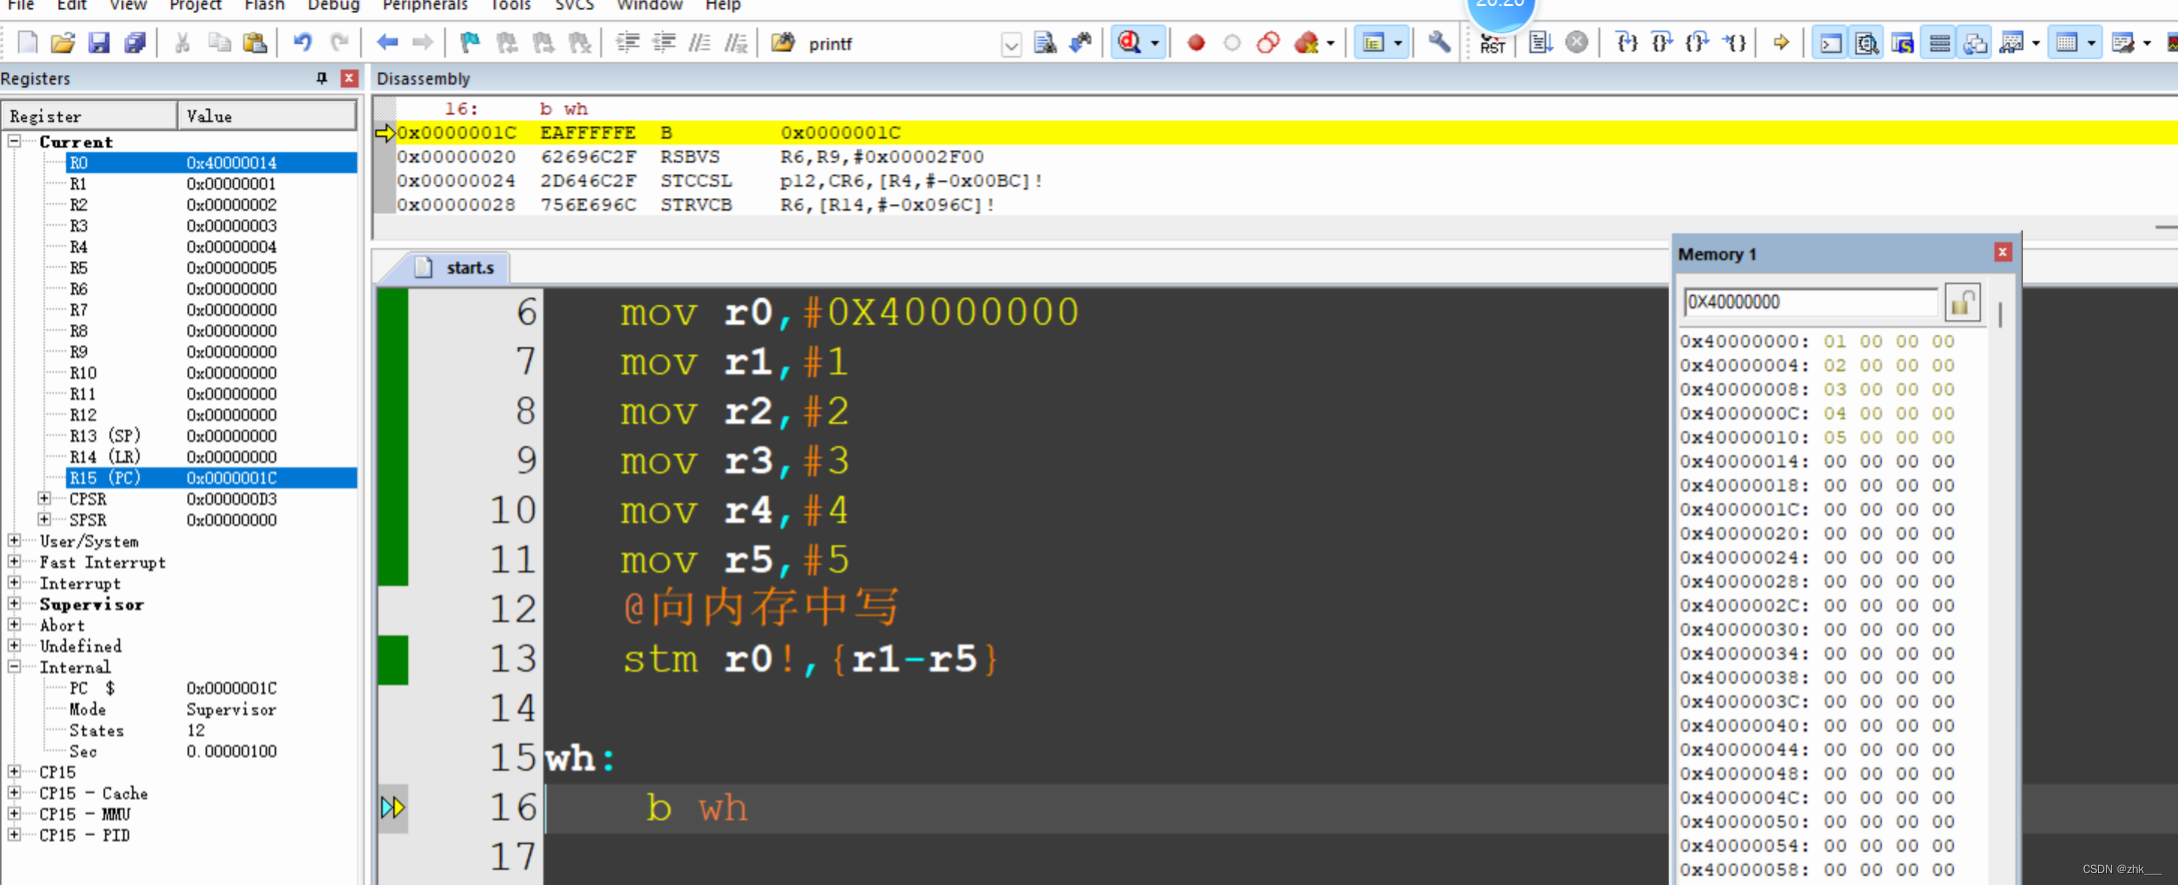Navigate backwards with the blue left arrow

point(387,43)
